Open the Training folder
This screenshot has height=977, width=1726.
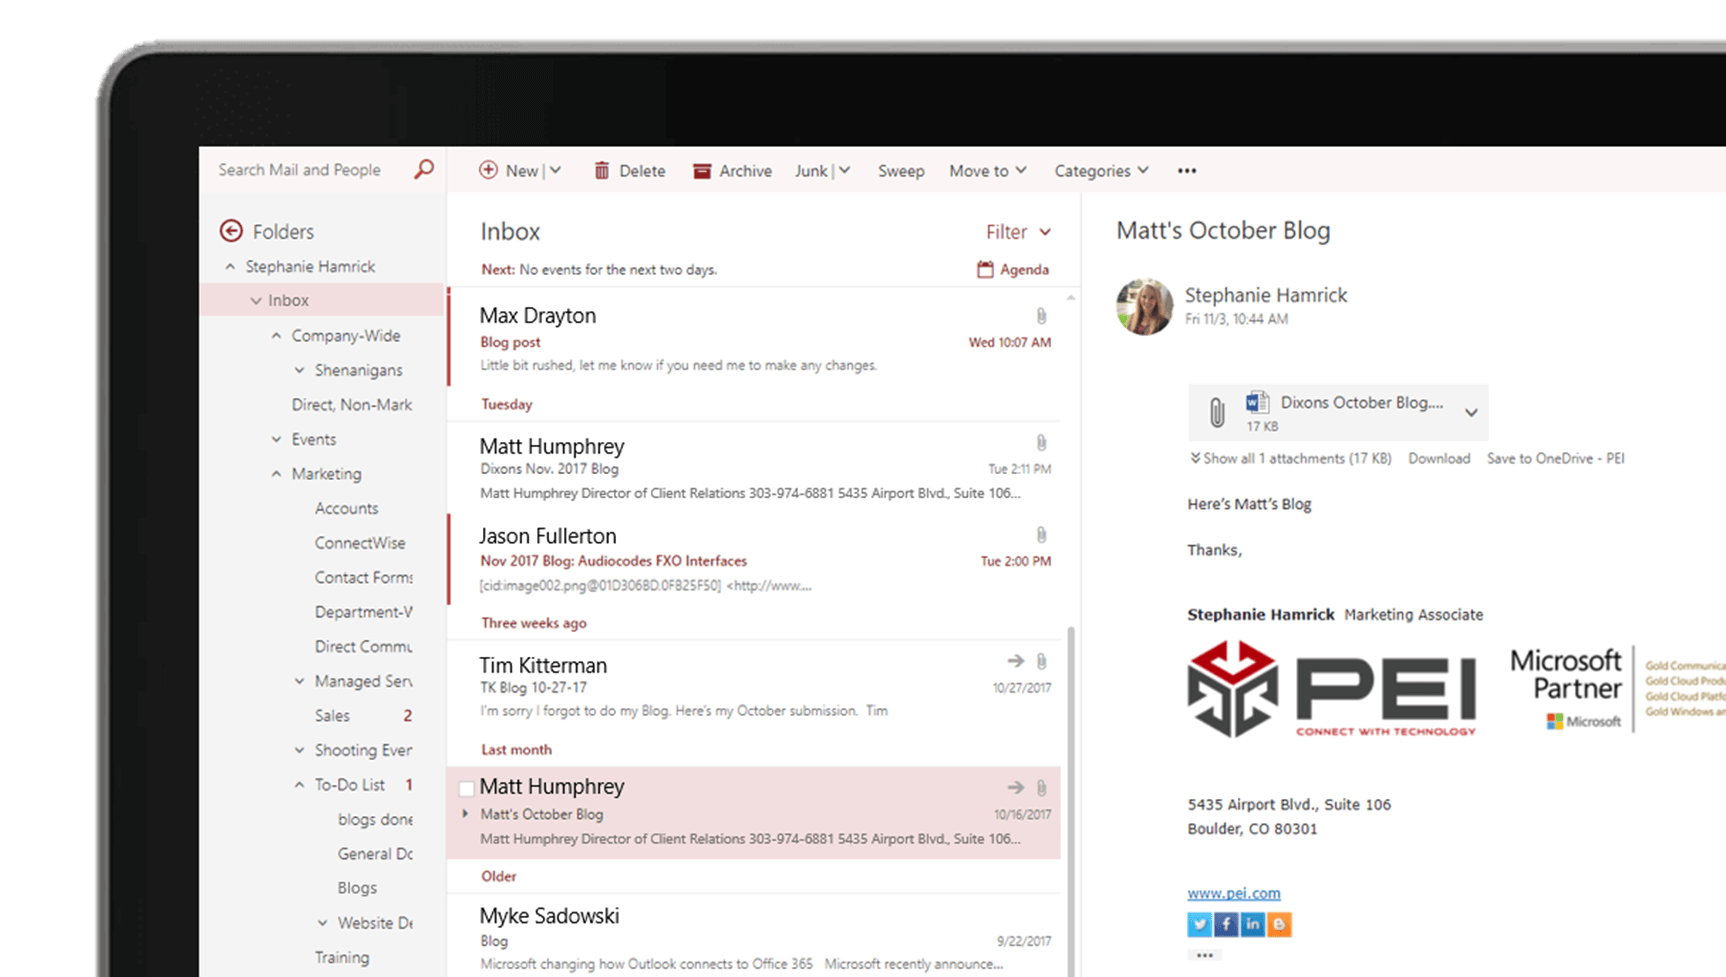342,957
